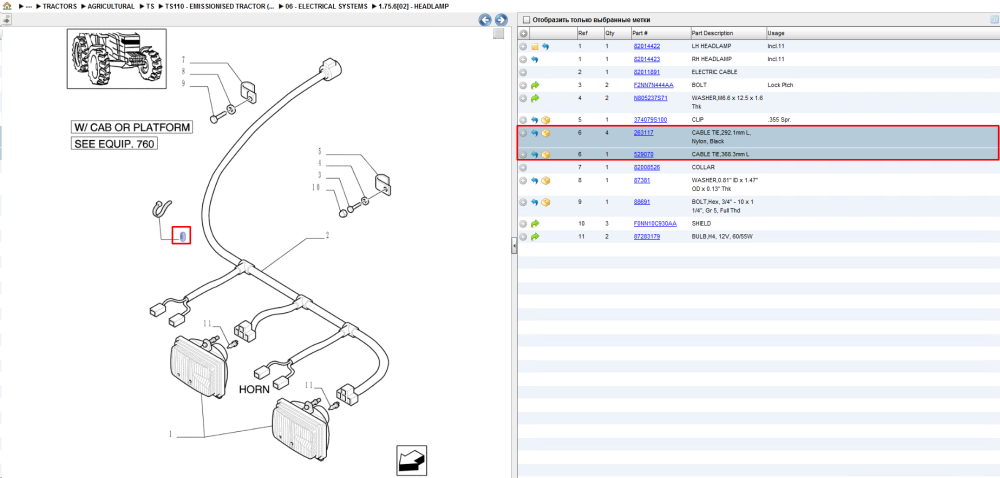This screenshot has width=1000, height=478.
Task: Add ELECTRIC CABLE row with its plus icon
Action: [x=523, y=72]
